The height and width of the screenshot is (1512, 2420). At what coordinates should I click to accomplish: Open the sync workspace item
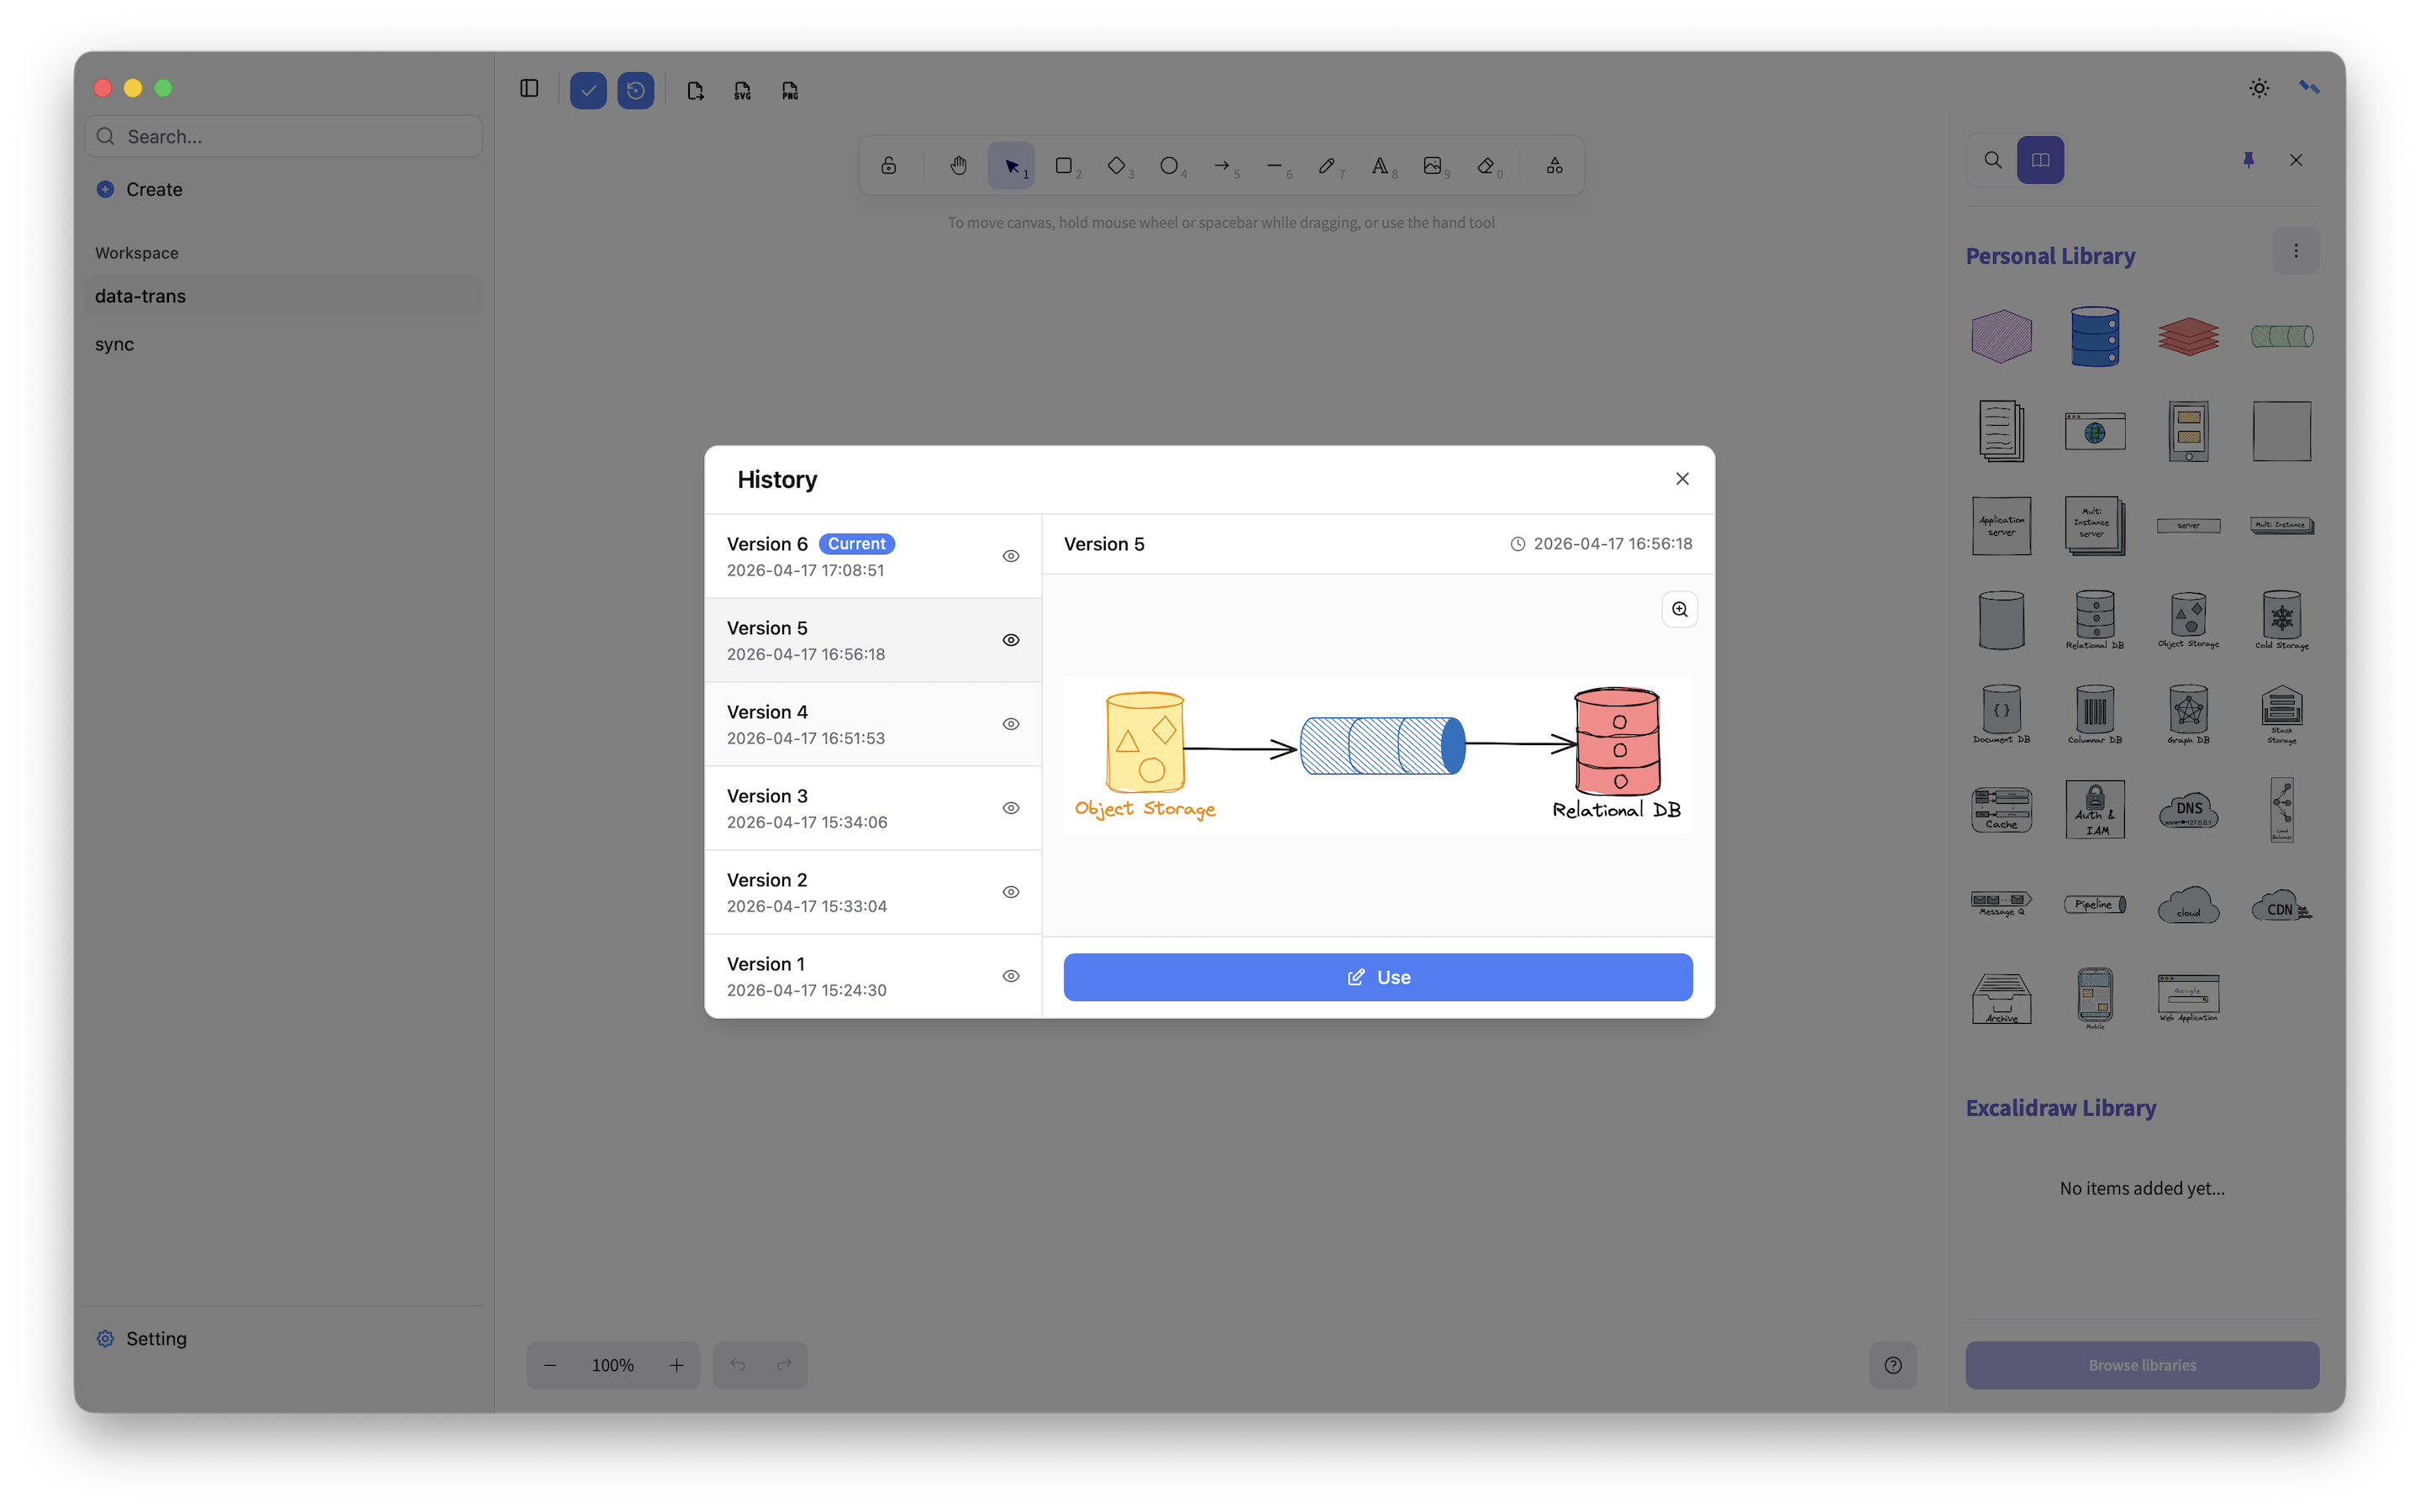point(284,344)
